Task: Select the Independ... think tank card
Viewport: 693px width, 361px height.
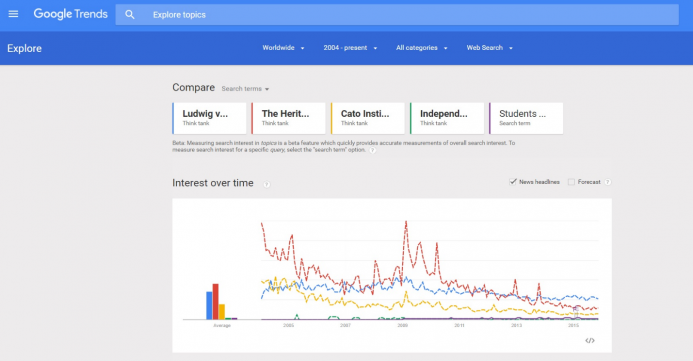Action: 447,118
